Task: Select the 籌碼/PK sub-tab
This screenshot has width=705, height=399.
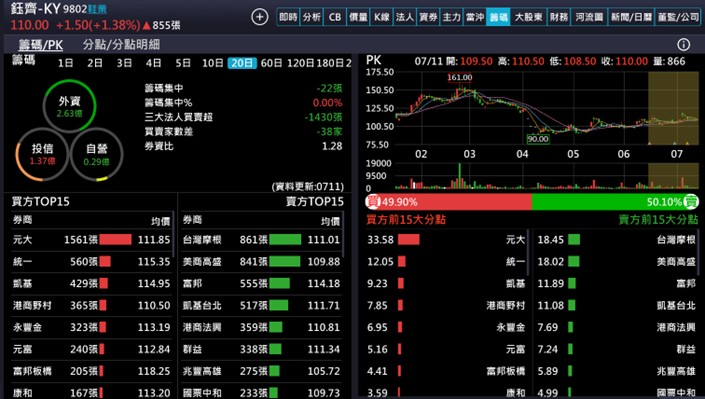Action: click(x=40, y=45)
